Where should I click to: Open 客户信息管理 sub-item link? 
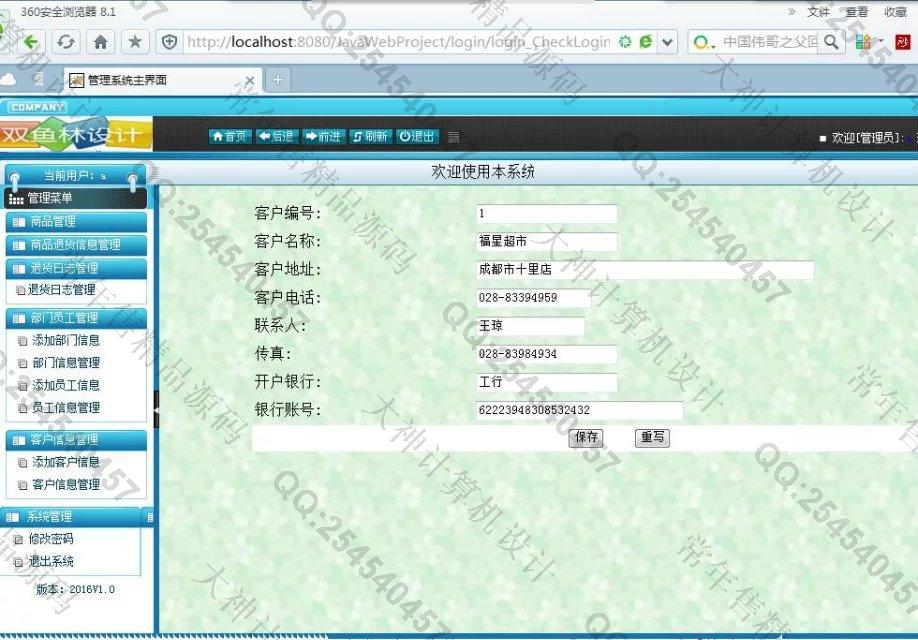[65, 485]
